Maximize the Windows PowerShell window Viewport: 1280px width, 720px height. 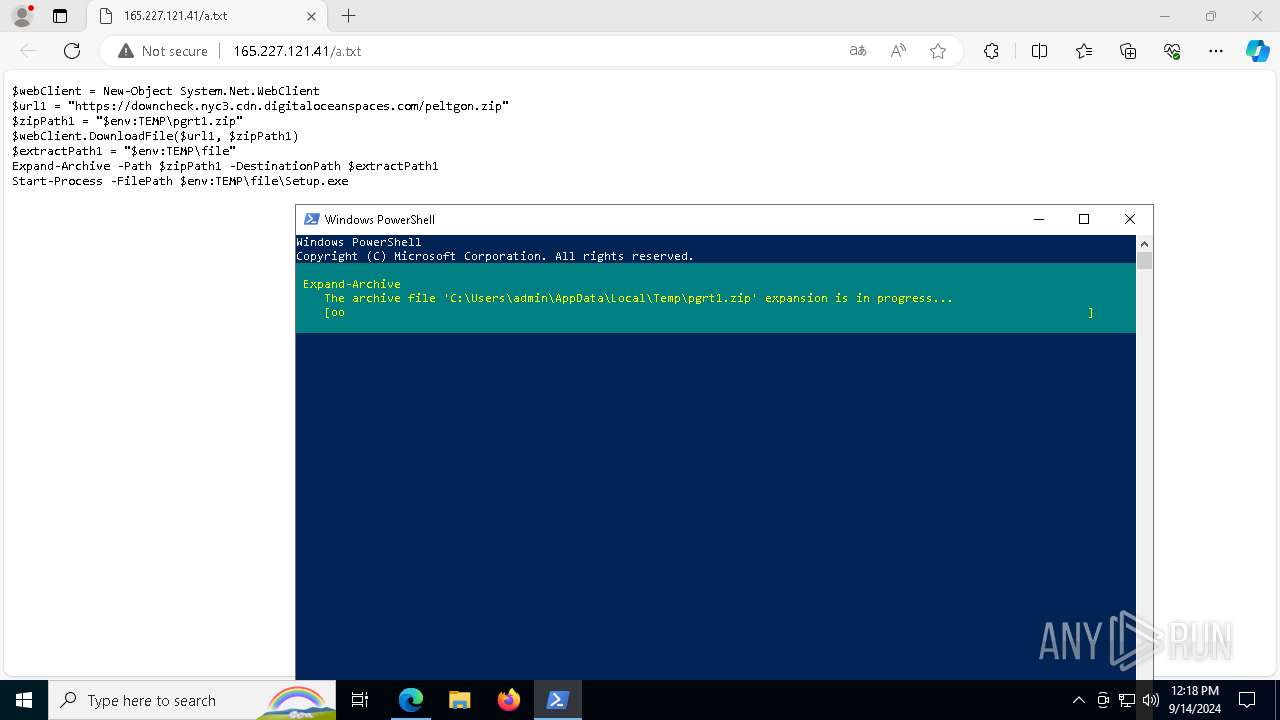1084,220
